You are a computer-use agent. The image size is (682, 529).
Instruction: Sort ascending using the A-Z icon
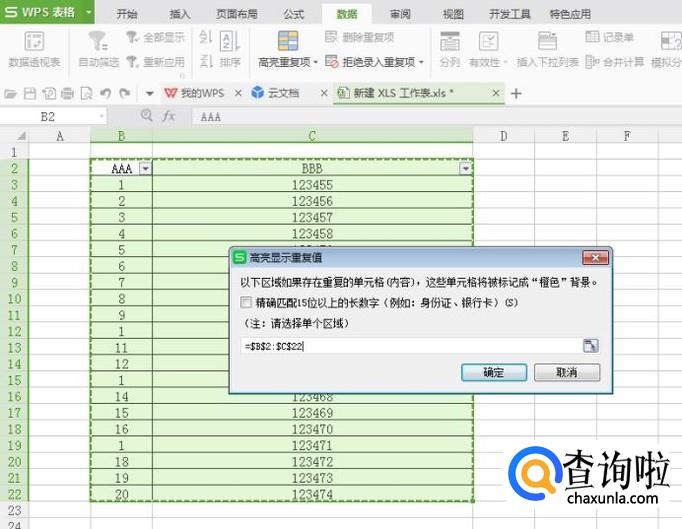pyautogui.click(x=205, y=37)
